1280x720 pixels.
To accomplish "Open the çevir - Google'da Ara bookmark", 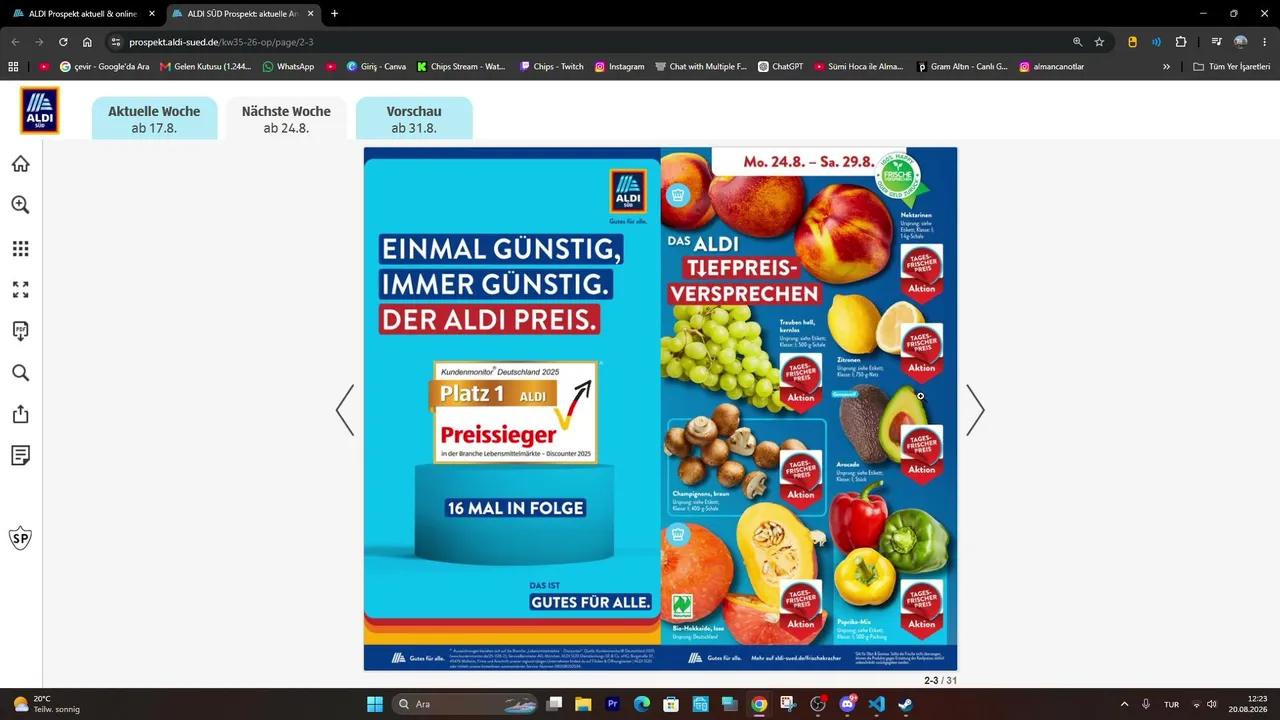I will coord(105,67).
